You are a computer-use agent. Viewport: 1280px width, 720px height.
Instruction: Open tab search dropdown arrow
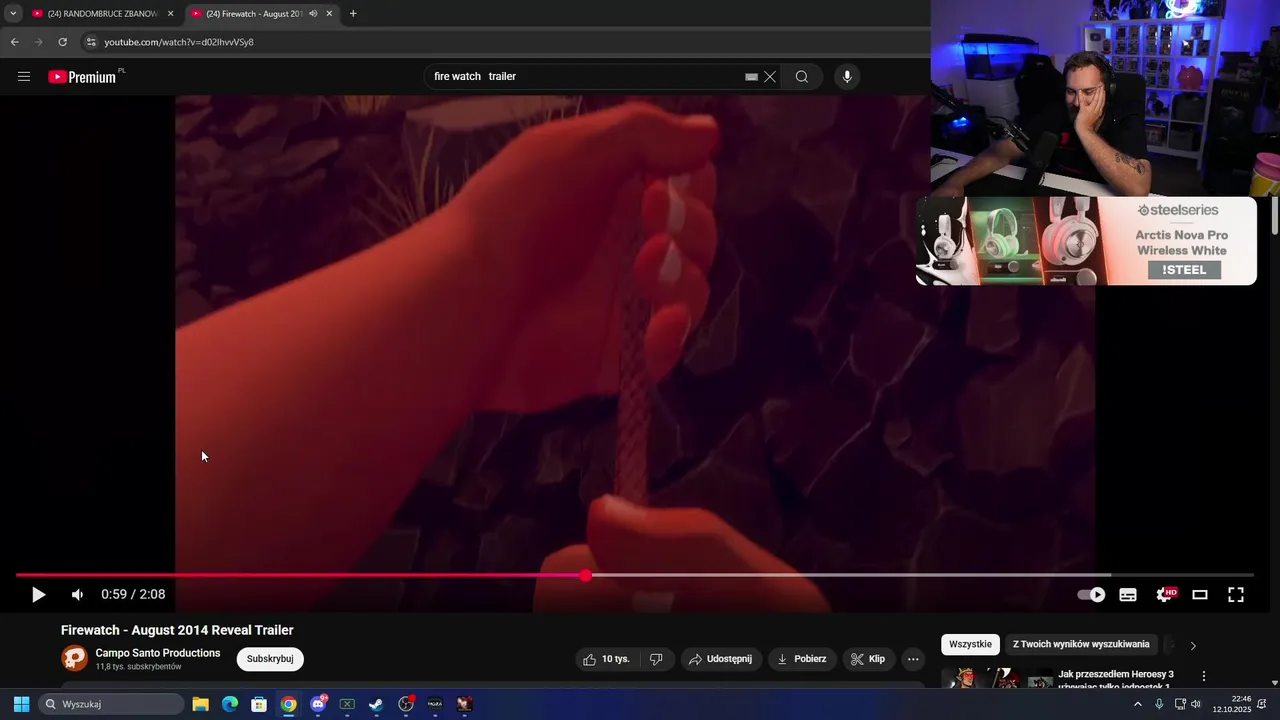(x=13, y=14)
